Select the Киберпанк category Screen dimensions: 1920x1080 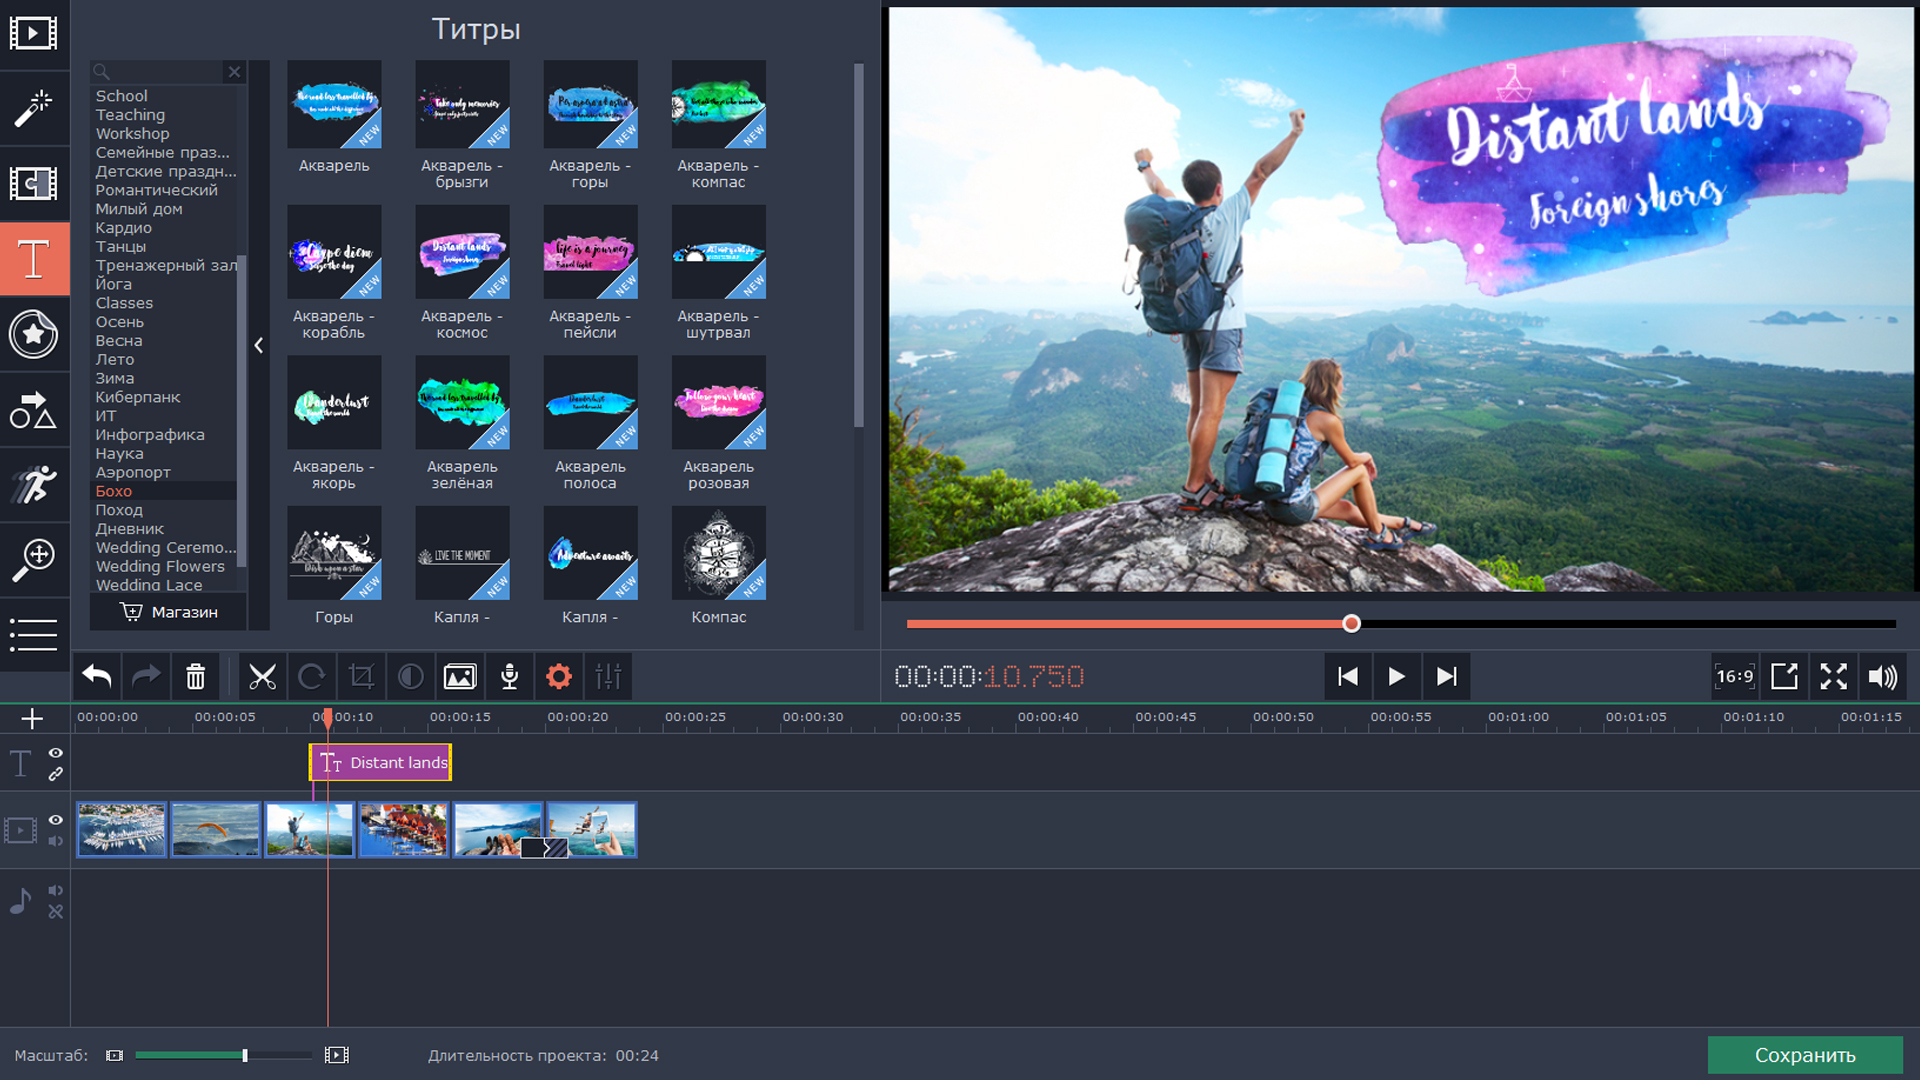(x=138, y=397)
